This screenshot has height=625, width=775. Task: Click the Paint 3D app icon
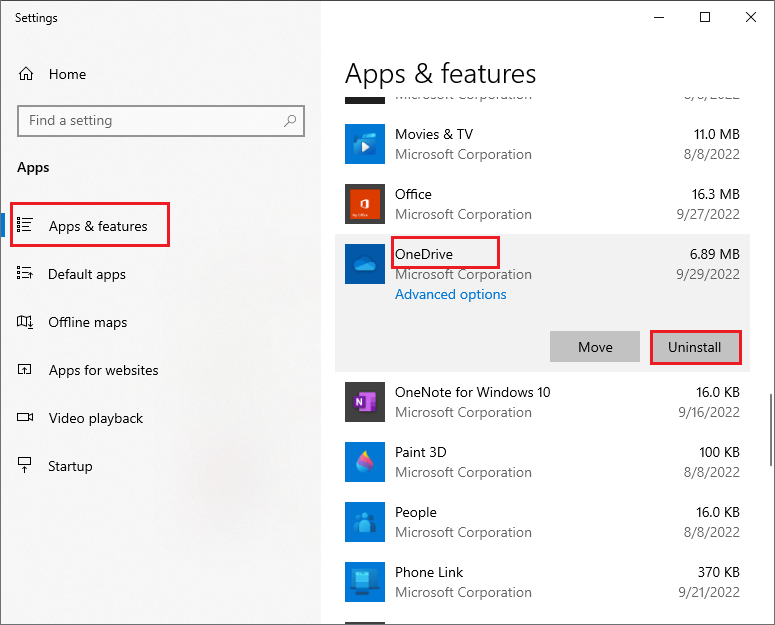(x=365, y=462)
